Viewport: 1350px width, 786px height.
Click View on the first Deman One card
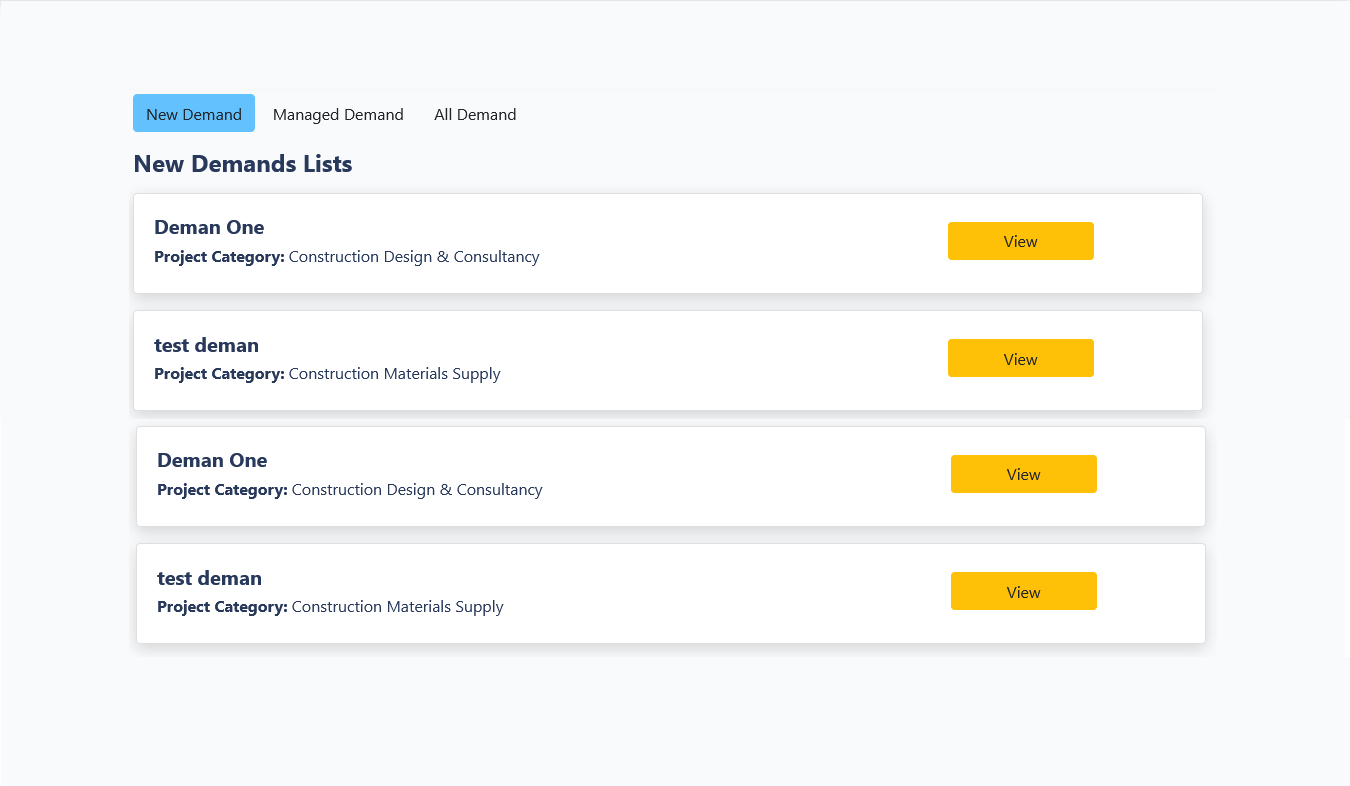1020,241
